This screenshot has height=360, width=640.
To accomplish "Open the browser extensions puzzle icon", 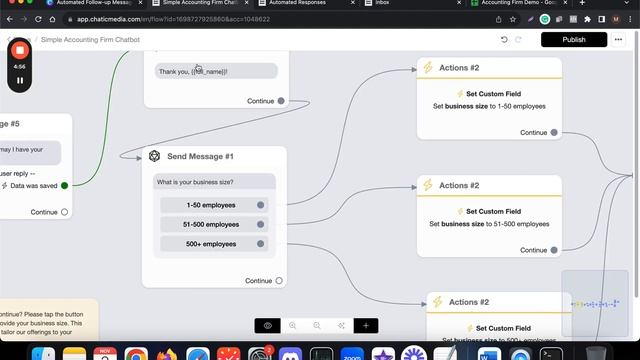I will (x=587, y=19).
